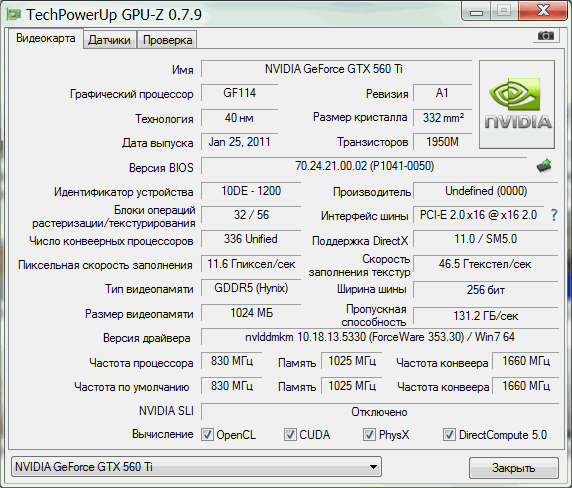Click the Графический процессор label
The height and width of the screenshot is (488, 572).
(132, 94)
